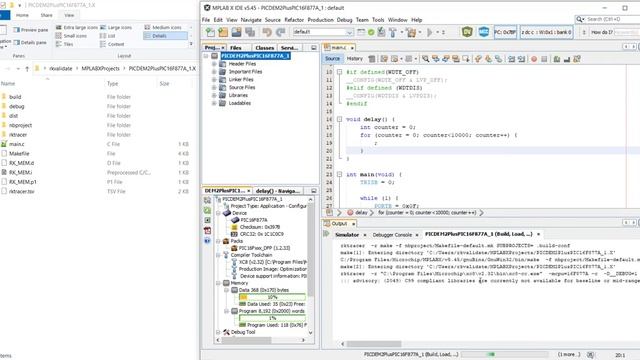Minimize the dashboard panel group icon
Viewport: 640px width, 360px height.
coord(313,191)
